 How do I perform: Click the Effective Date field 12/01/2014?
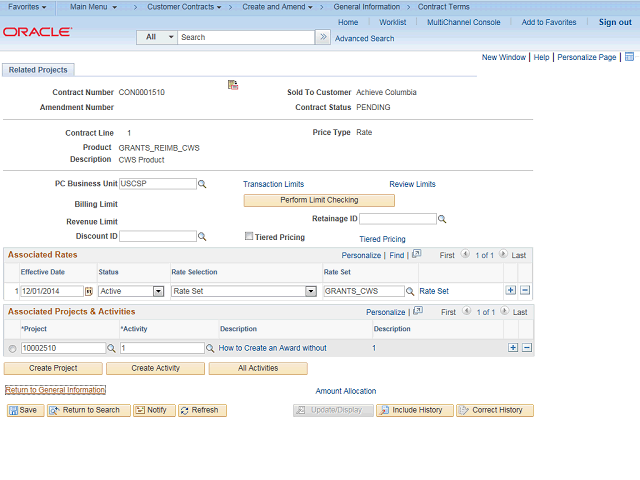coord(52,291)
